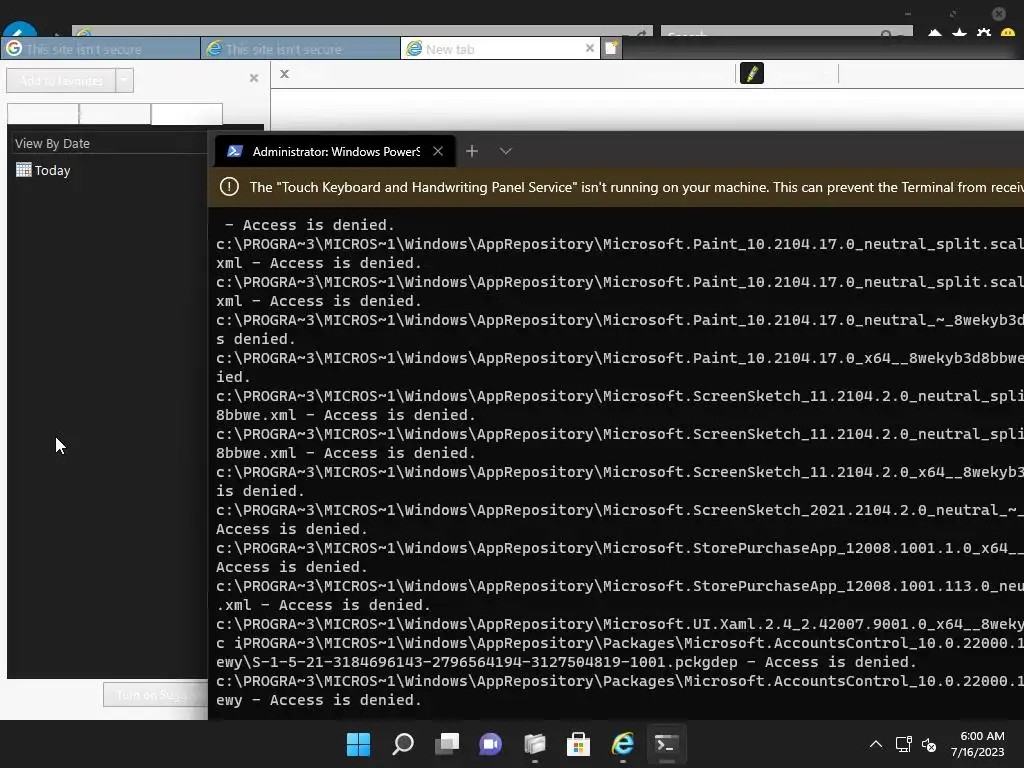The width and height of the screenshot is (1024, 768).
Task: Click the Paint_10.2104.17.0_x64 output line
Action: (x=620, y=358)
